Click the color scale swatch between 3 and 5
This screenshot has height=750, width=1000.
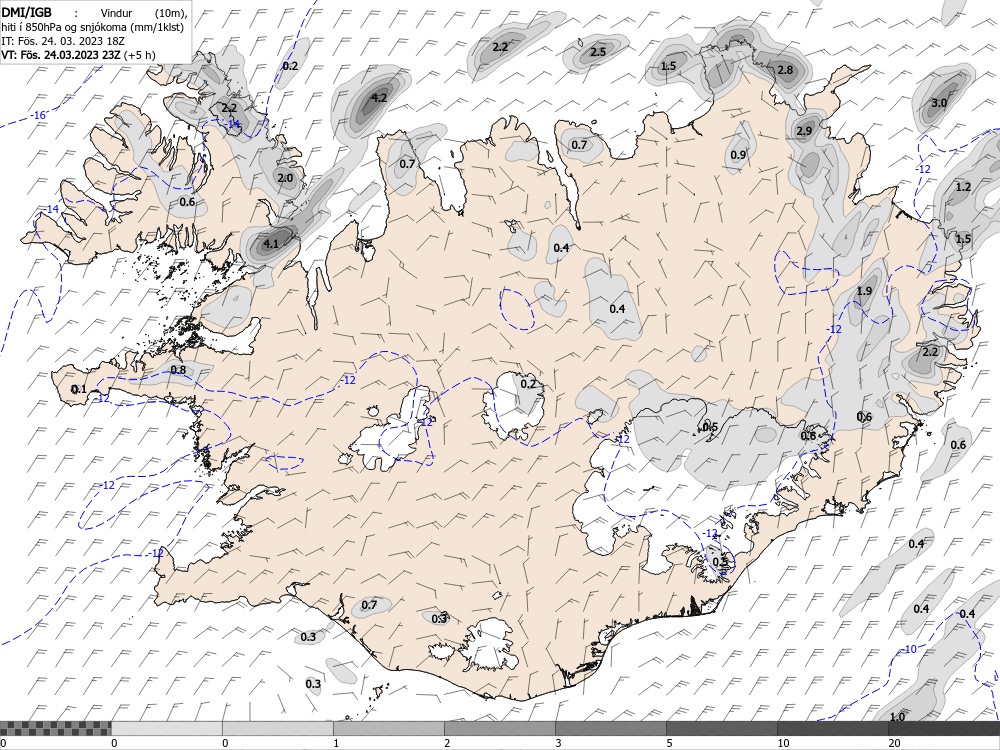(x=610, y=728)
